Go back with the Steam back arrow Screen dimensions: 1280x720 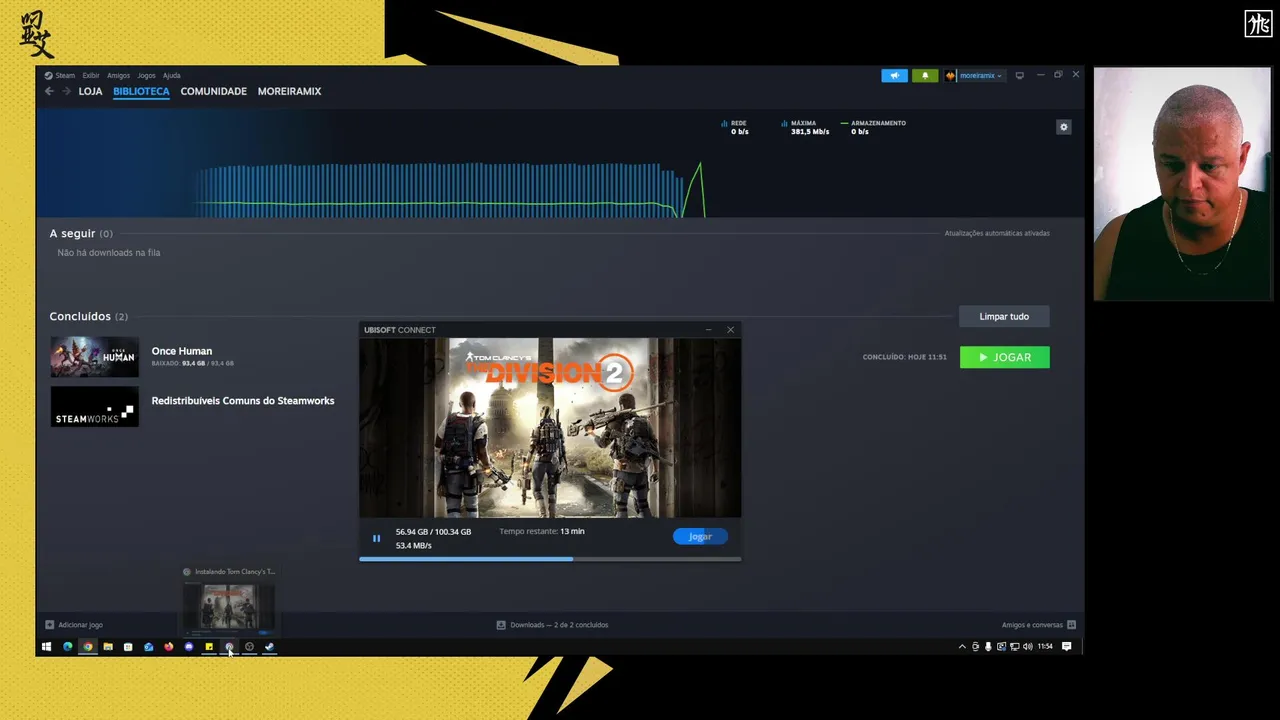point(49,91)
